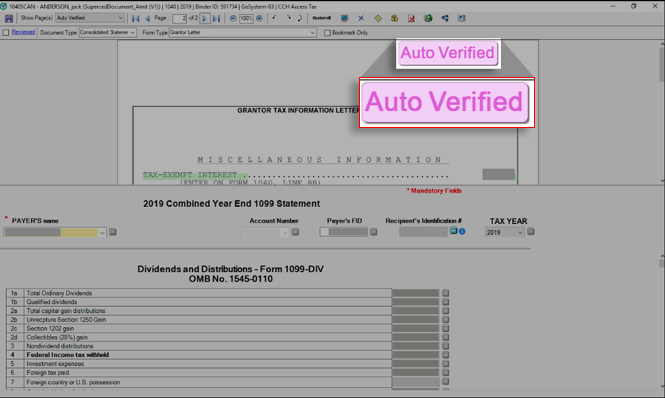The height and width of the screenshot is (398, 665).
Task: Click the blue monitor toolbar icon
Action: click(344, 18)
